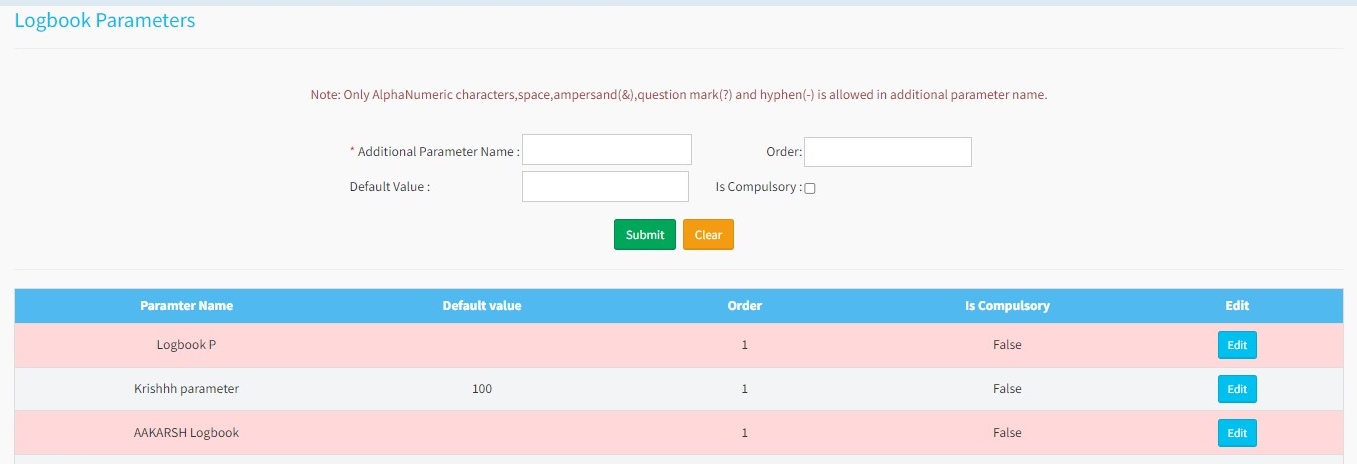The image size is (1357, 464).
Task: Click the Logbook Parameters page heading
Action: [x=105, y=20]
